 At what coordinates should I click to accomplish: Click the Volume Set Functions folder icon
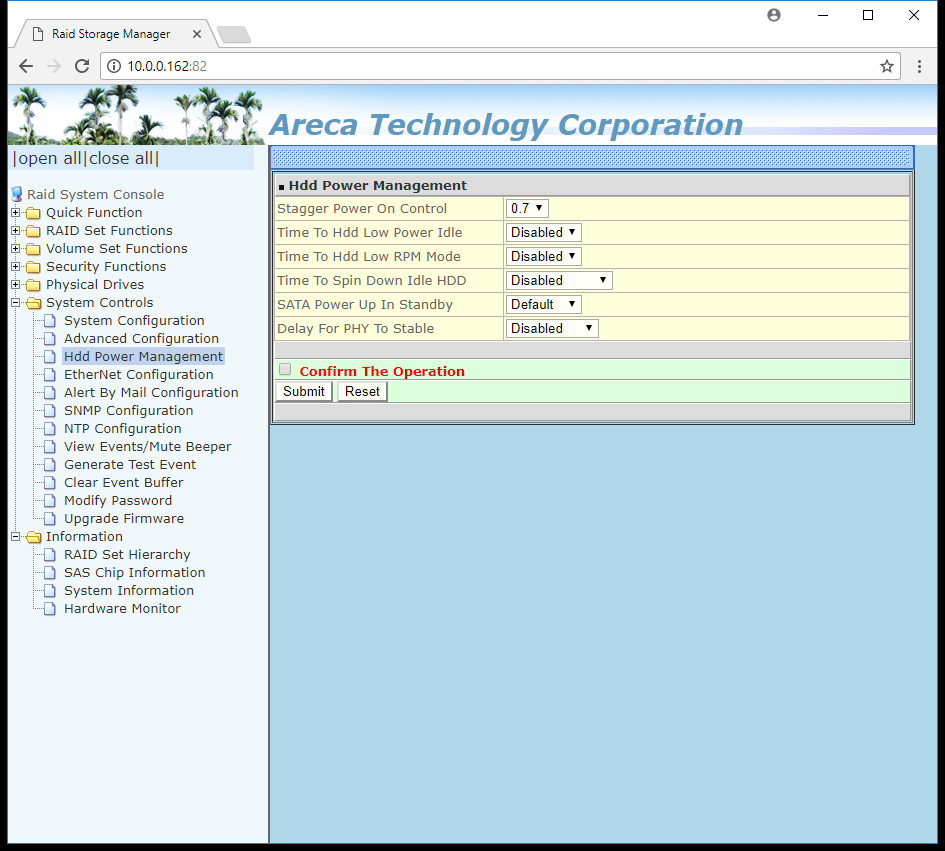pos(34,249)
